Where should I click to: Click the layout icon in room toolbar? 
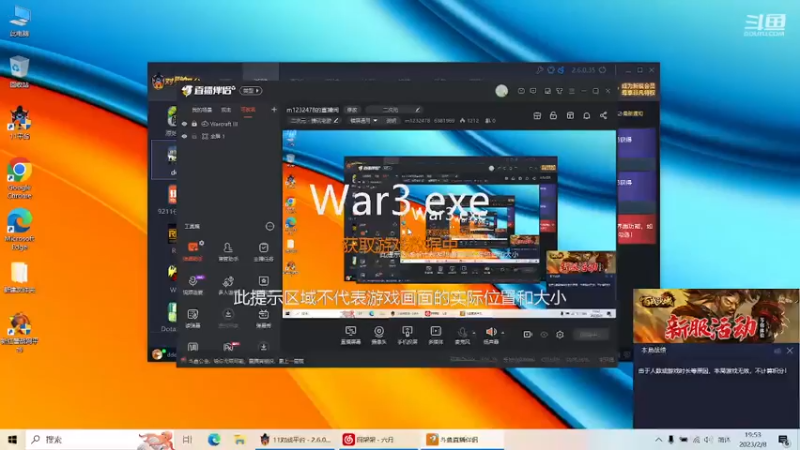pyautogui.click(x=537, y=116)
